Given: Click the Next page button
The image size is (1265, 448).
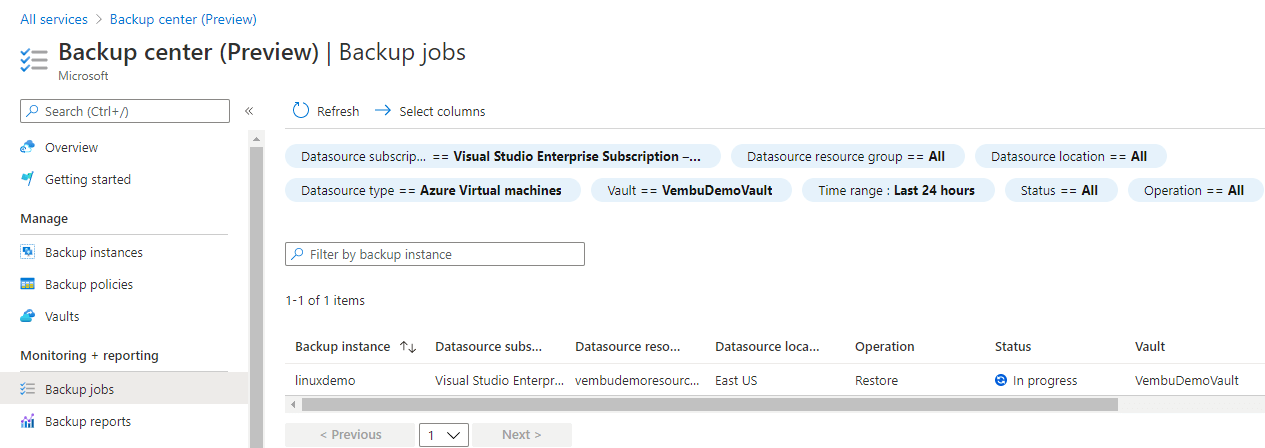Looking at the screenshot, I should tap(522, 435).
